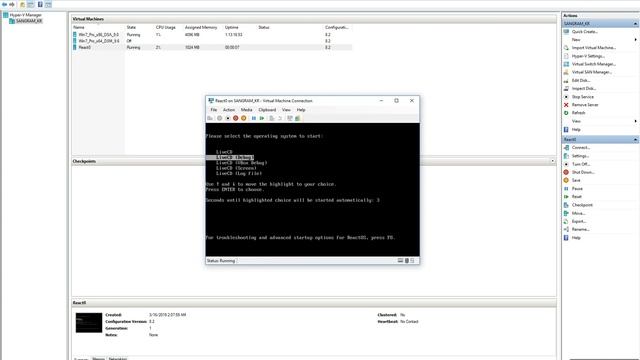This screenshot has height=360, width=640.
Task: Select Hyper-V Manager root tree node
Action: [22, 15]
